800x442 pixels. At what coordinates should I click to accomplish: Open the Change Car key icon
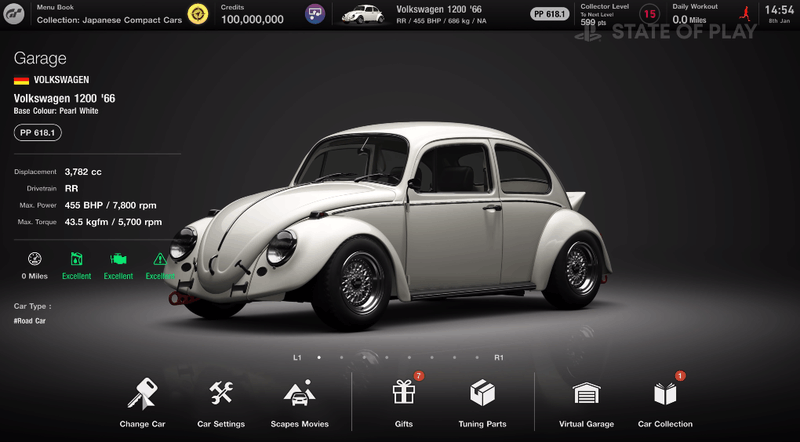[x=142, y=394]
